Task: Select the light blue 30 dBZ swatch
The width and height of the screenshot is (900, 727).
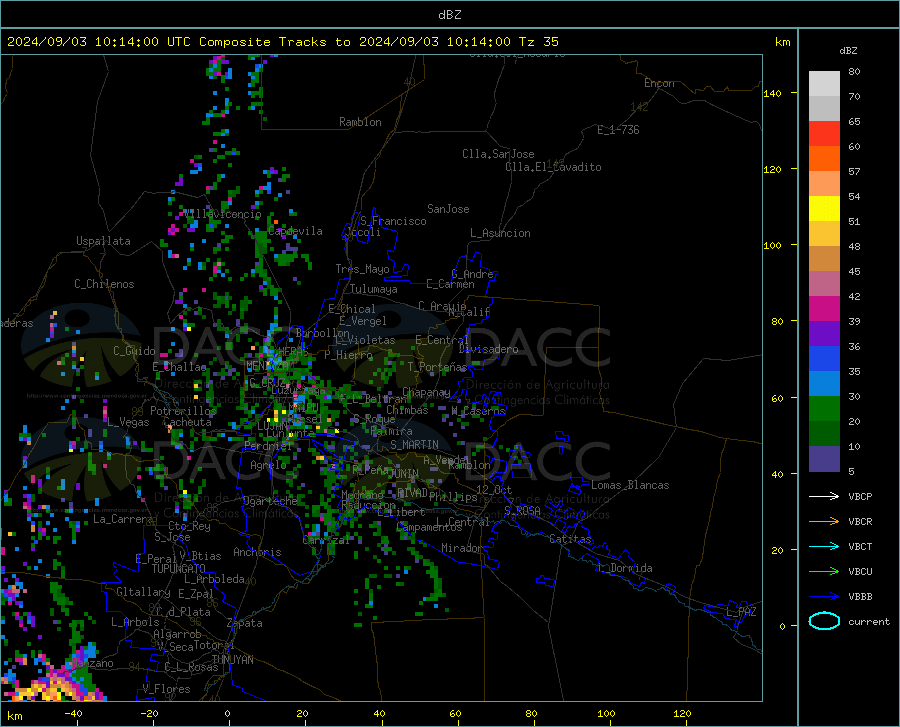Action: pyautogui.click(x=824, y=384)
